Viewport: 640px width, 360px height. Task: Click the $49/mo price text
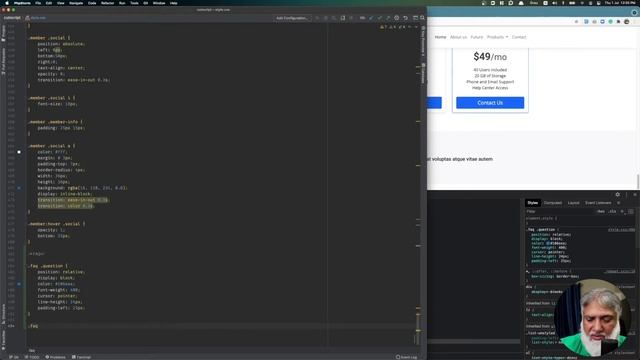point(490,57)
